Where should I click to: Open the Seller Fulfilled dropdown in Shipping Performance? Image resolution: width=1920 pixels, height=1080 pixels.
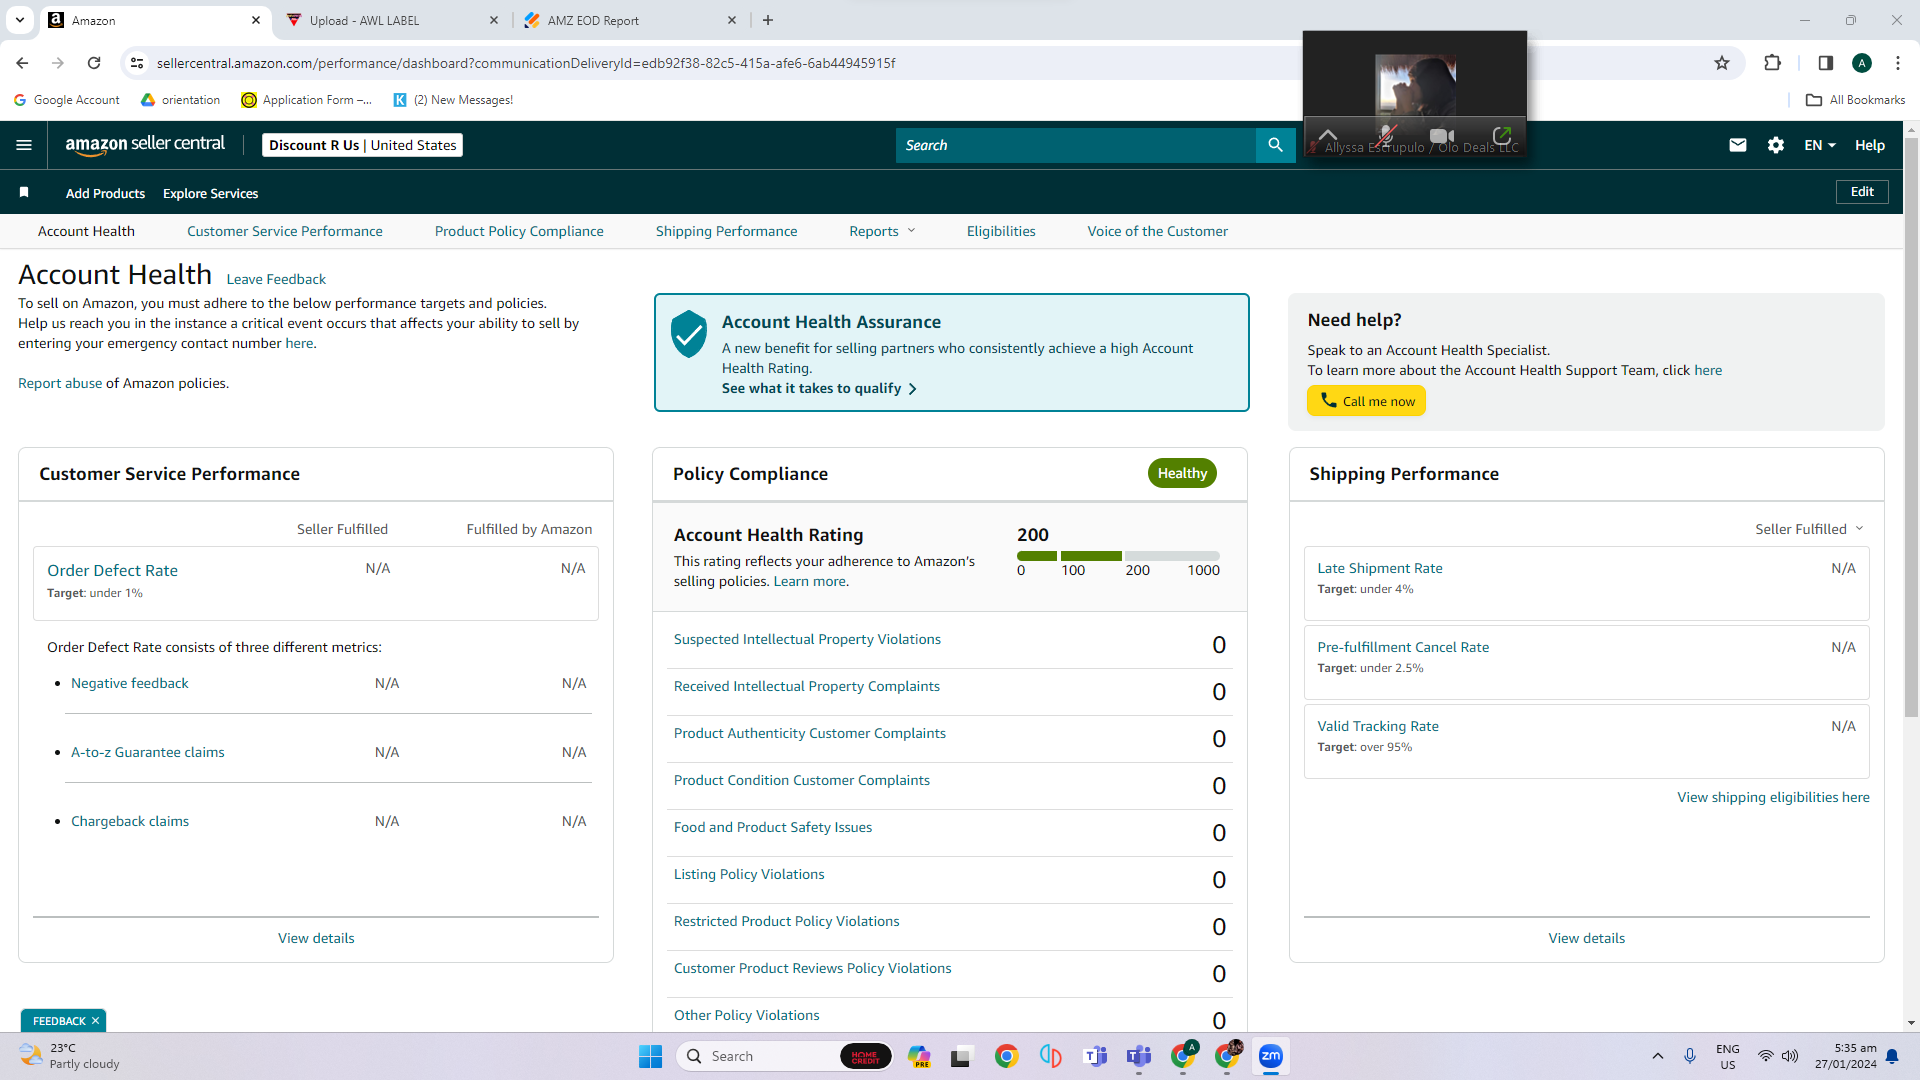click(1809, 529)
